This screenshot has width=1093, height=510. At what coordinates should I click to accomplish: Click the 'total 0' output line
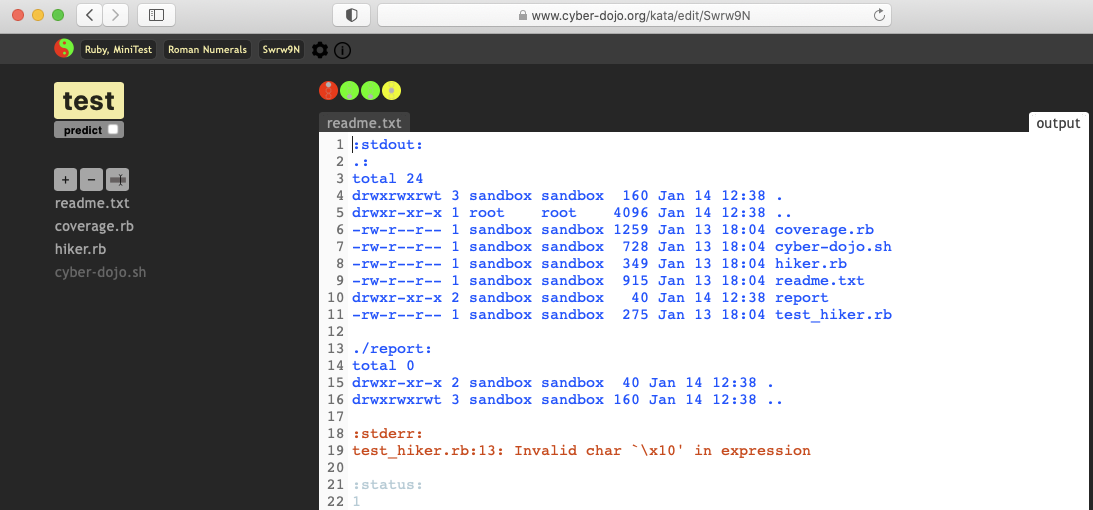coord(383,365)
